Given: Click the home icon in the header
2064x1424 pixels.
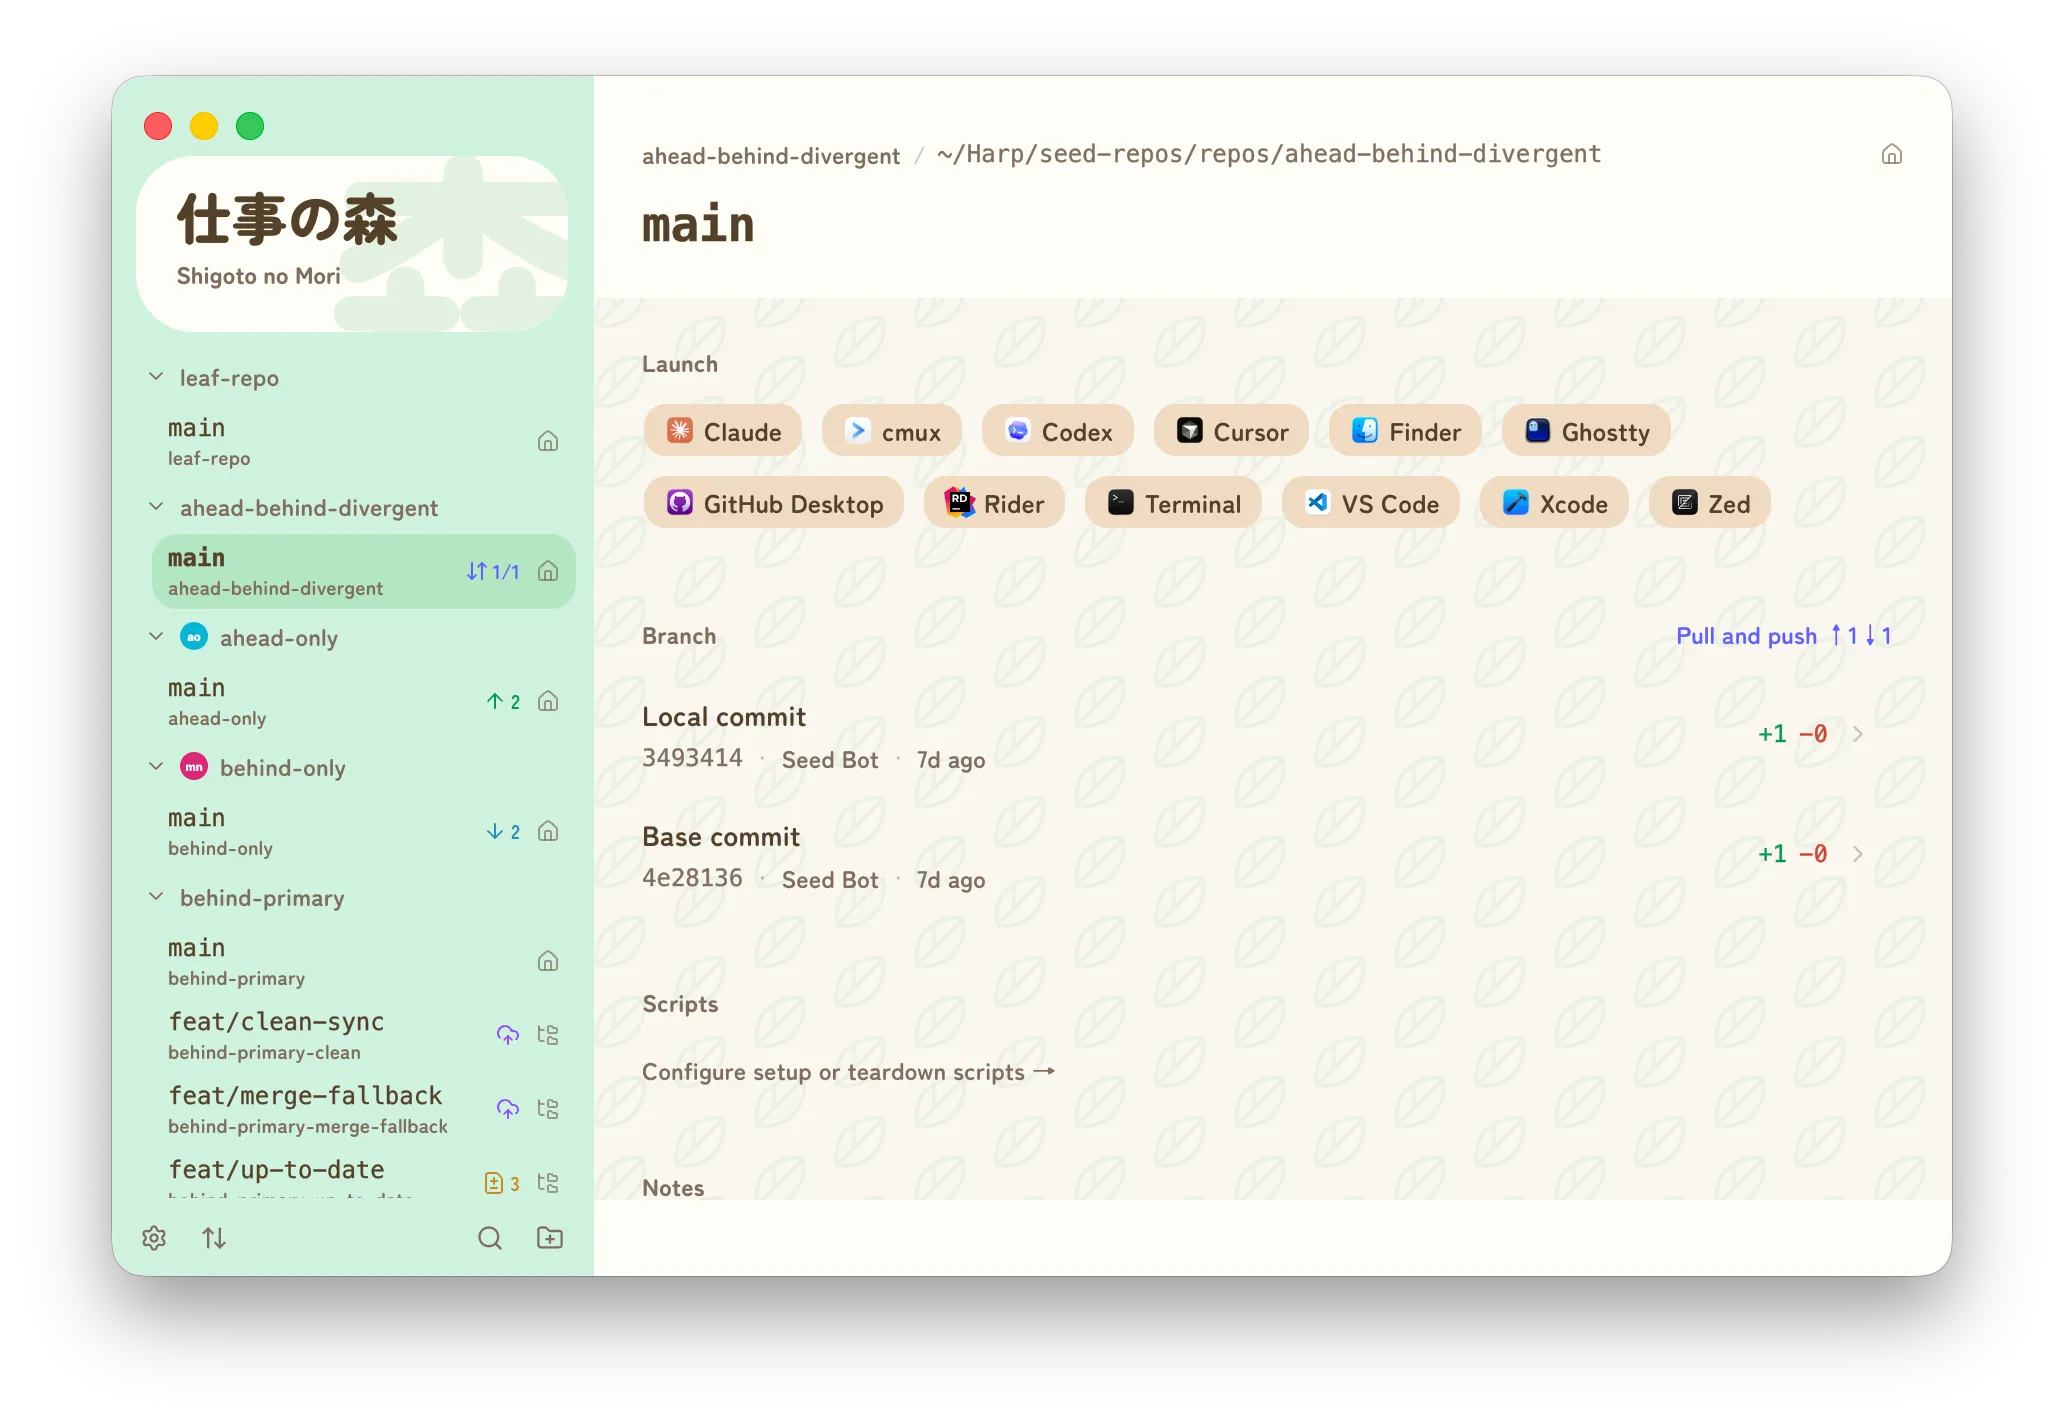Looking at the screenshot, I should click(x=1892, y=154).
